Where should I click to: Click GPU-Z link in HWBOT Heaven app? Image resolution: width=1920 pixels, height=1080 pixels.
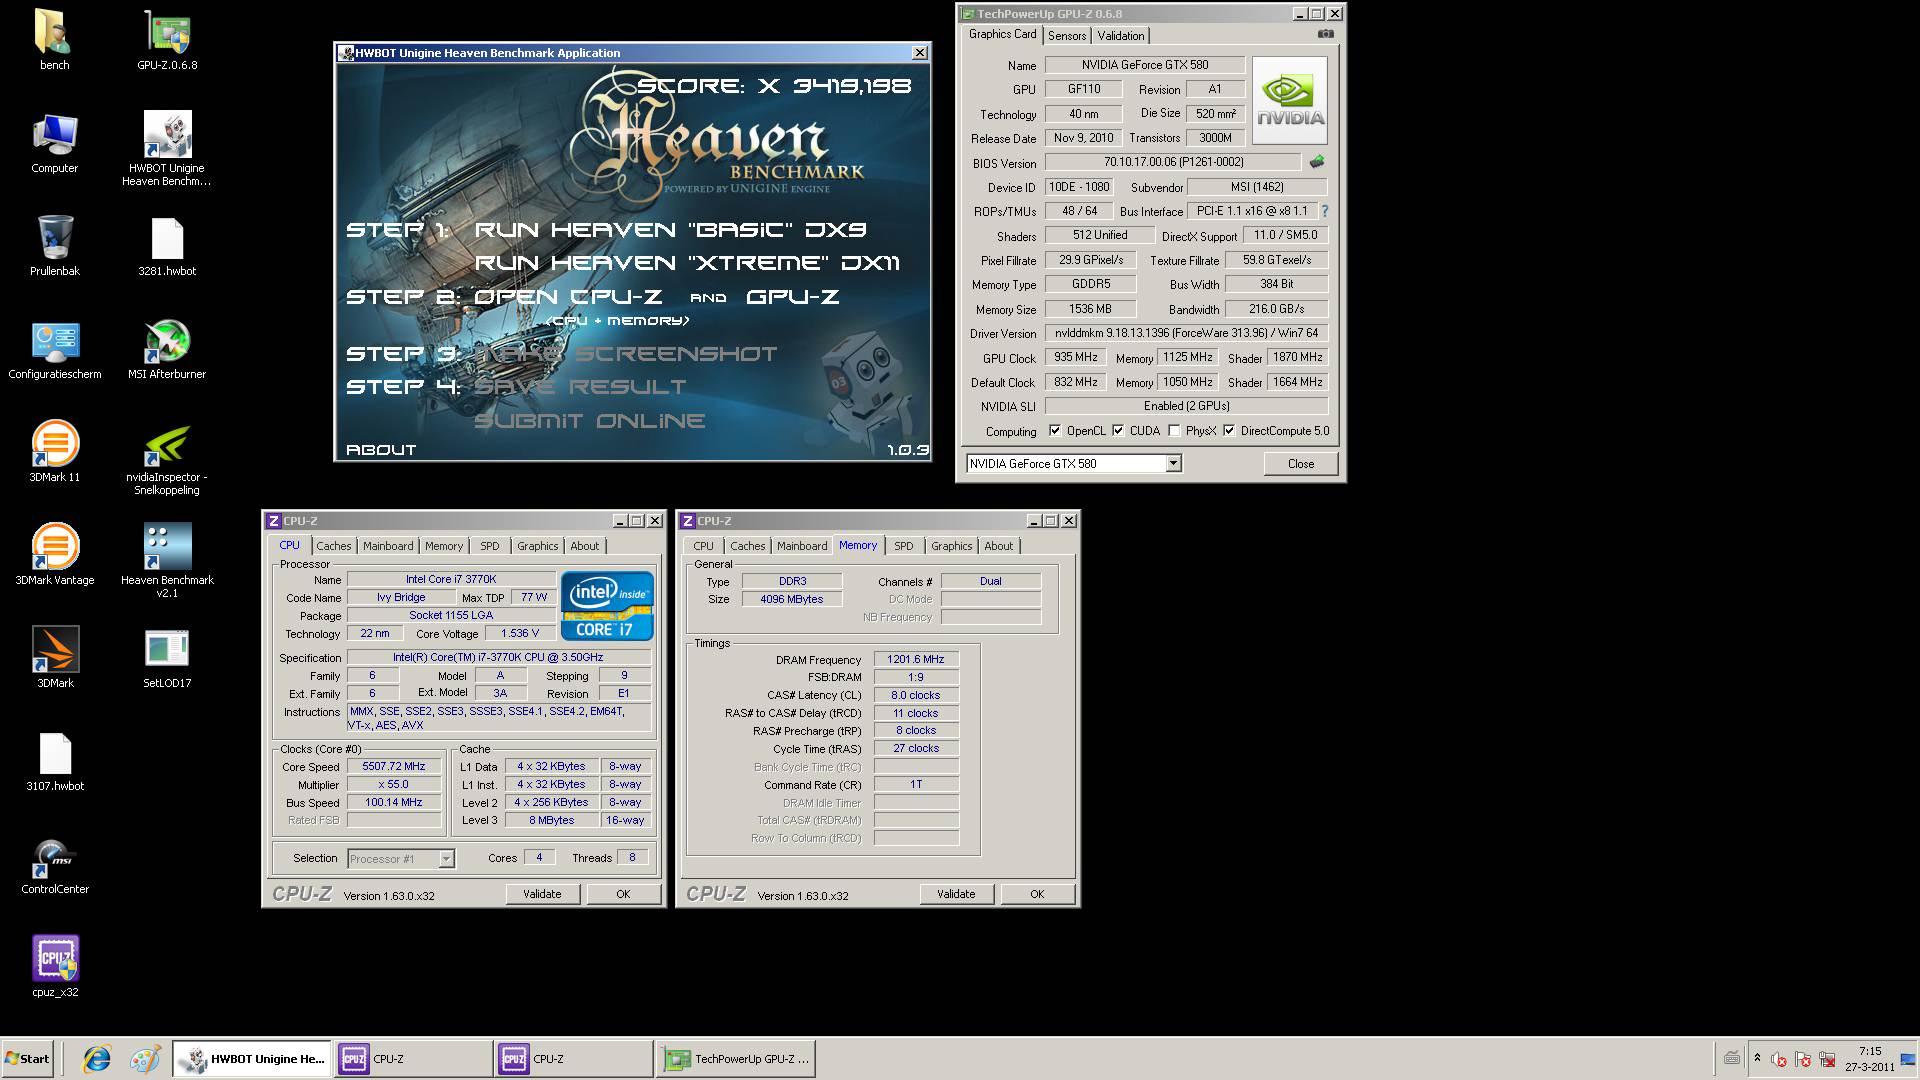pyautogui.click(x=793, y=297)
